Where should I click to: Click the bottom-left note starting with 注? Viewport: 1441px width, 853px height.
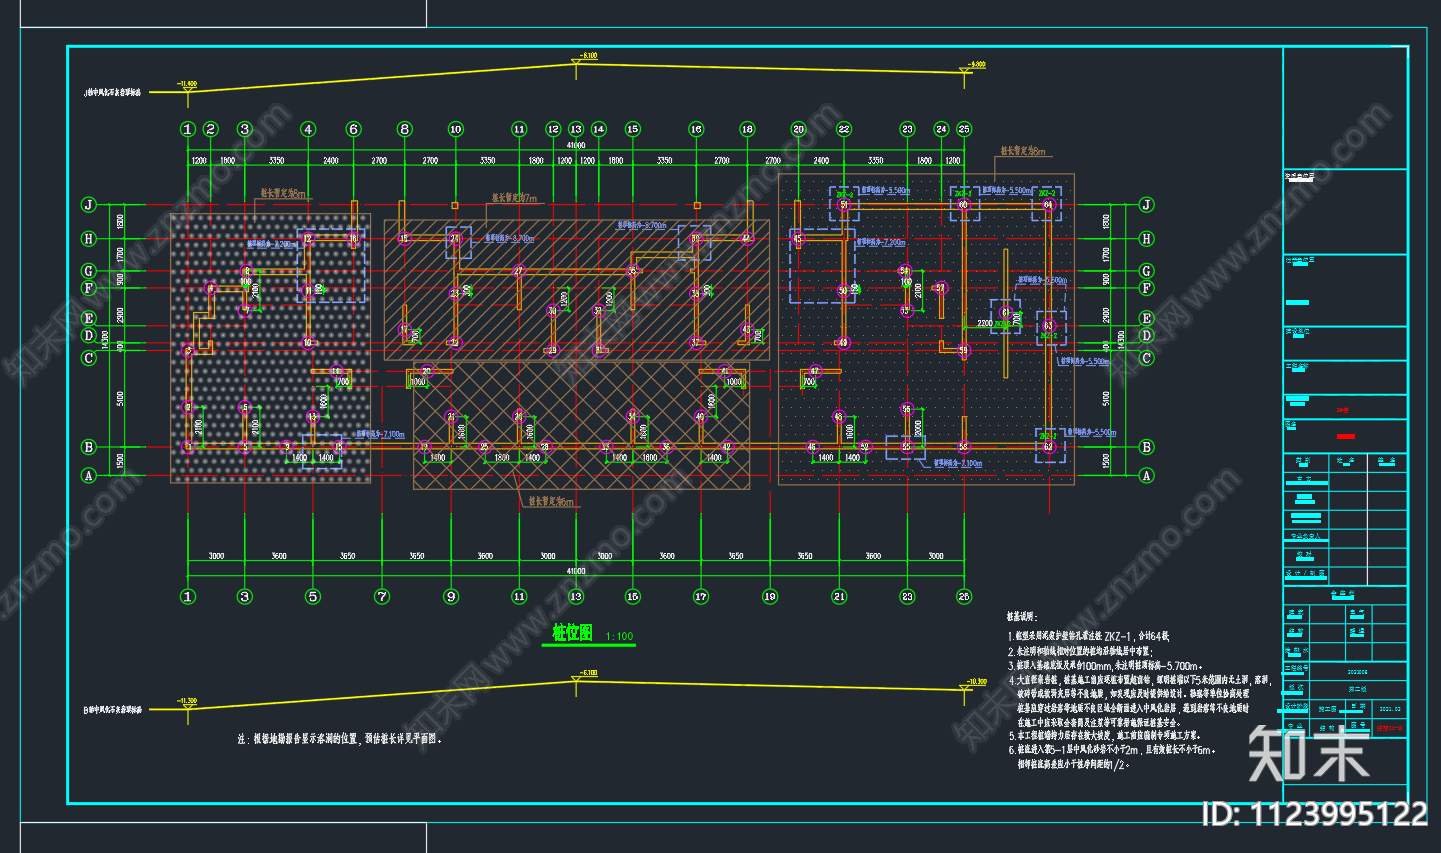tap(340, 739)
